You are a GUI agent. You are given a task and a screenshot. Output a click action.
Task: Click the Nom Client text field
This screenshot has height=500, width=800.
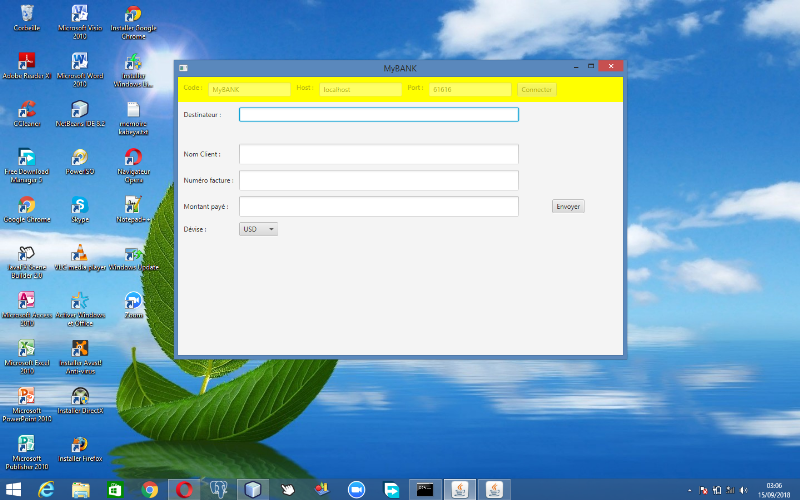coord(379,154)
